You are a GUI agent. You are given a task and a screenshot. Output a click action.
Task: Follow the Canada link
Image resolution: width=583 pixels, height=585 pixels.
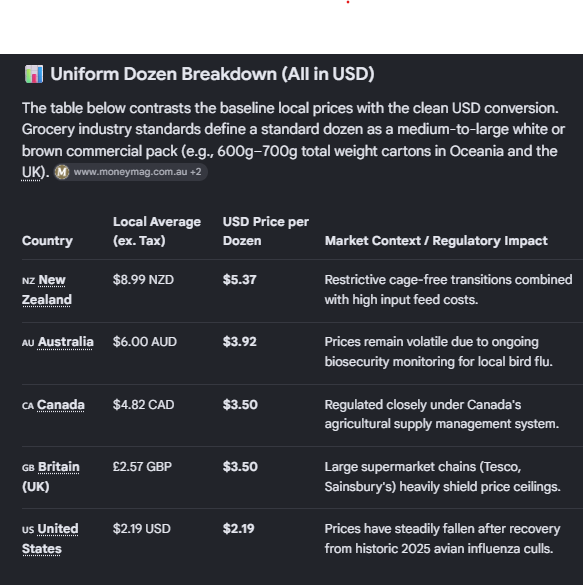[x=61, y=404]
